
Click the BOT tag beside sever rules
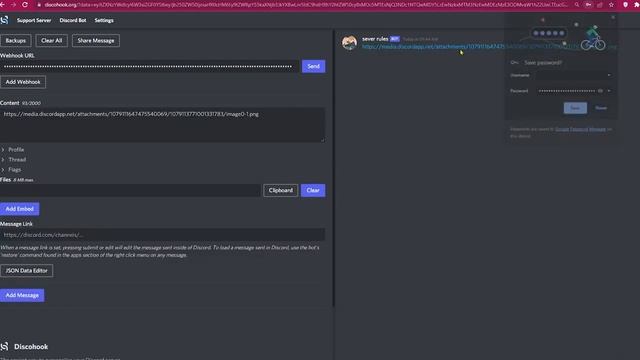coord(394,39)
